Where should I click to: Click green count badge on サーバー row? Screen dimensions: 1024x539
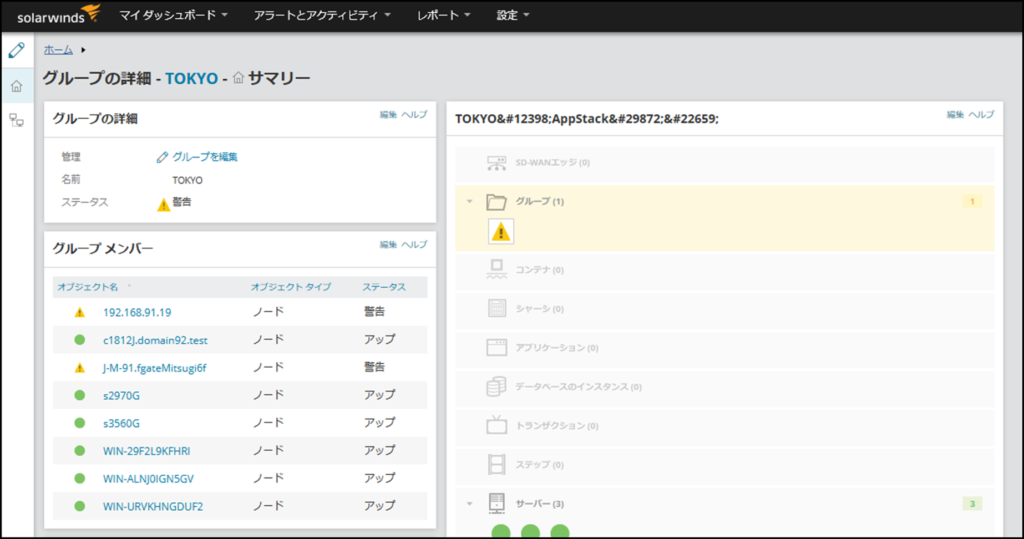972,504
